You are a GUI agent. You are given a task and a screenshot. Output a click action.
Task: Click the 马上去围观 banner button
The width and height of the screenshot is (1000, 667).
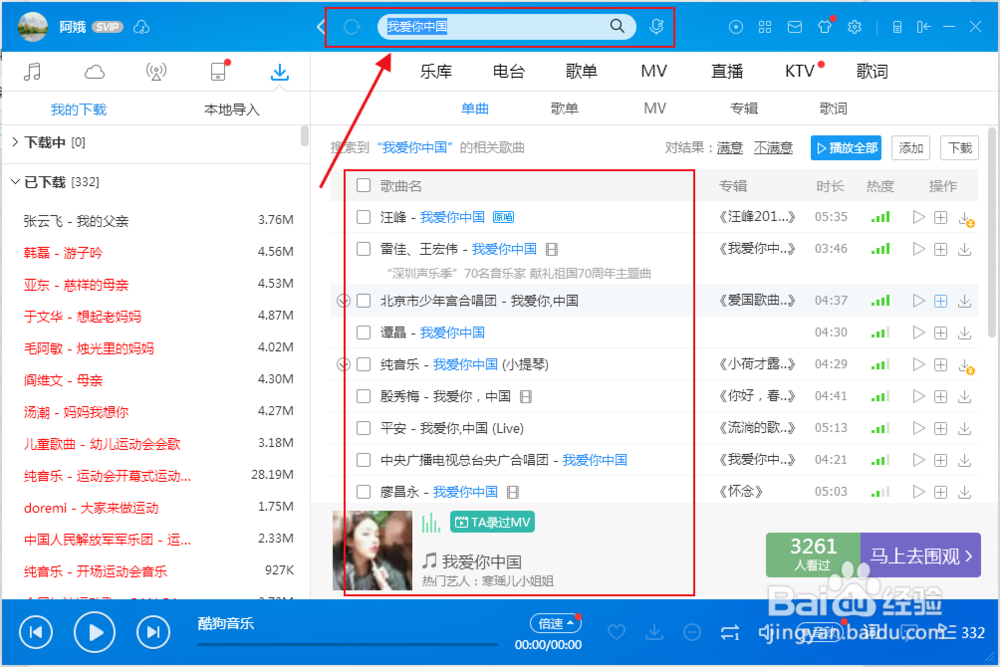(920, 555)
